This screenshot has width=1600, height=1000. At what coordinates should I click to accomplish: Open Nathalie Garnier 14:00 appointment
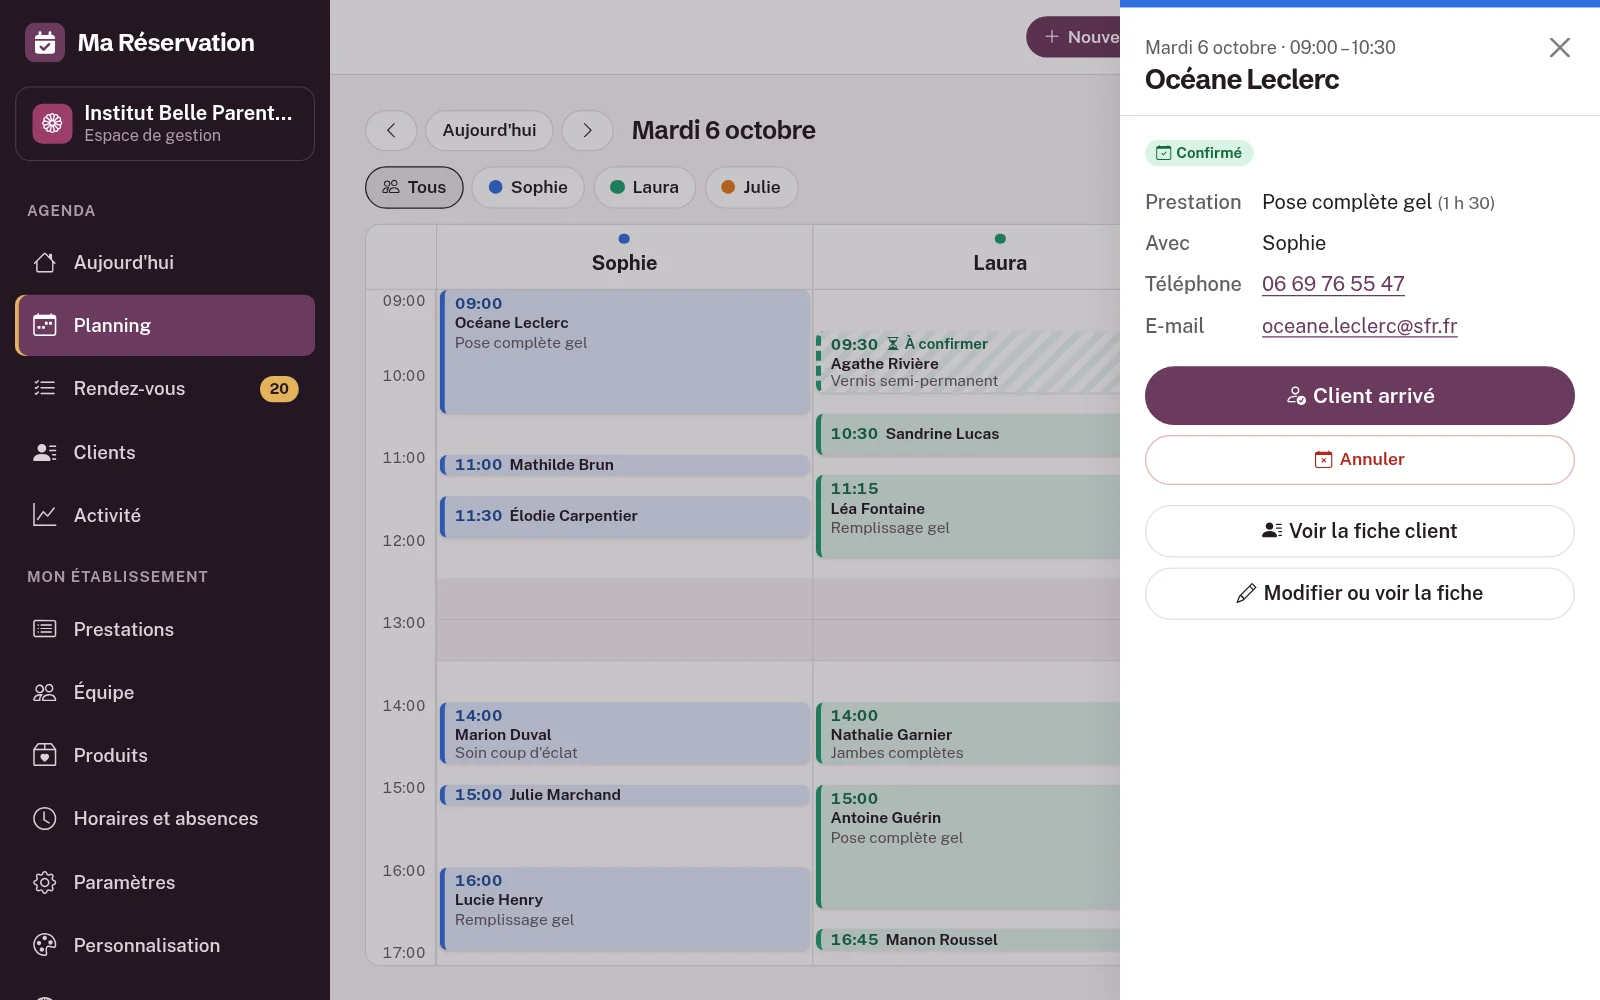[968, 734]
